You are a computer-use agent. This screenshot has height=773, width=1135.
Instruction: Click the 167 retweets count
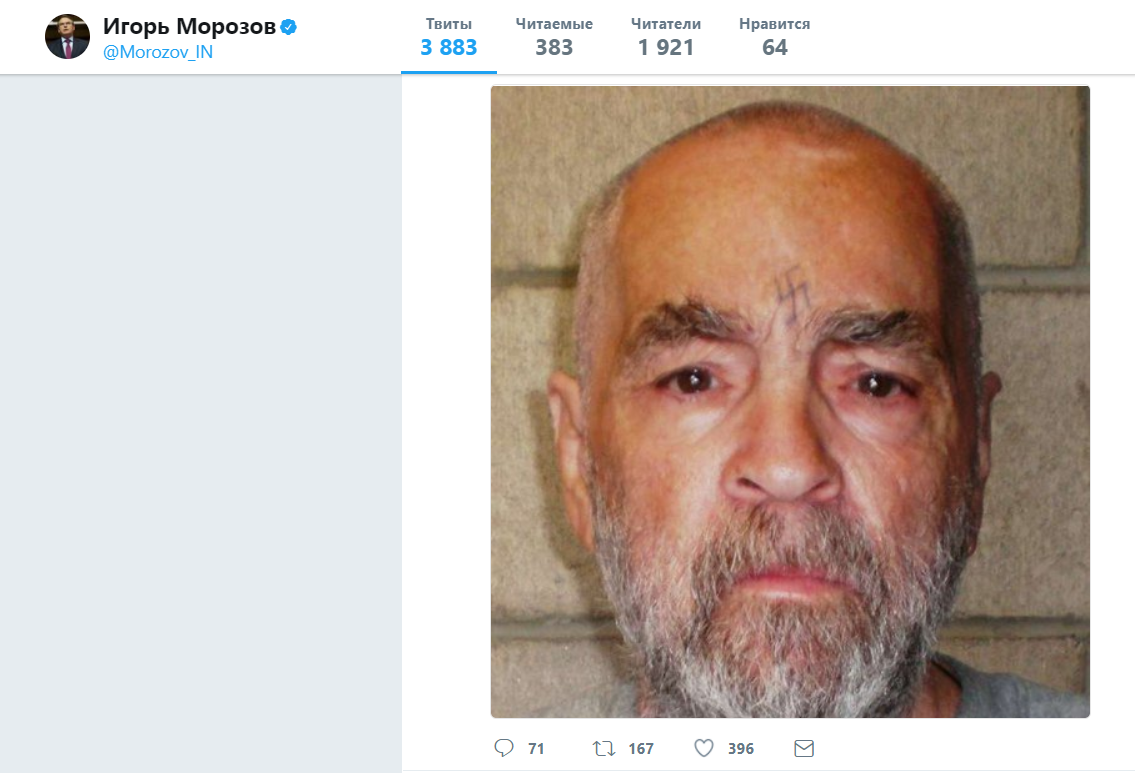[x=641, y=748]
